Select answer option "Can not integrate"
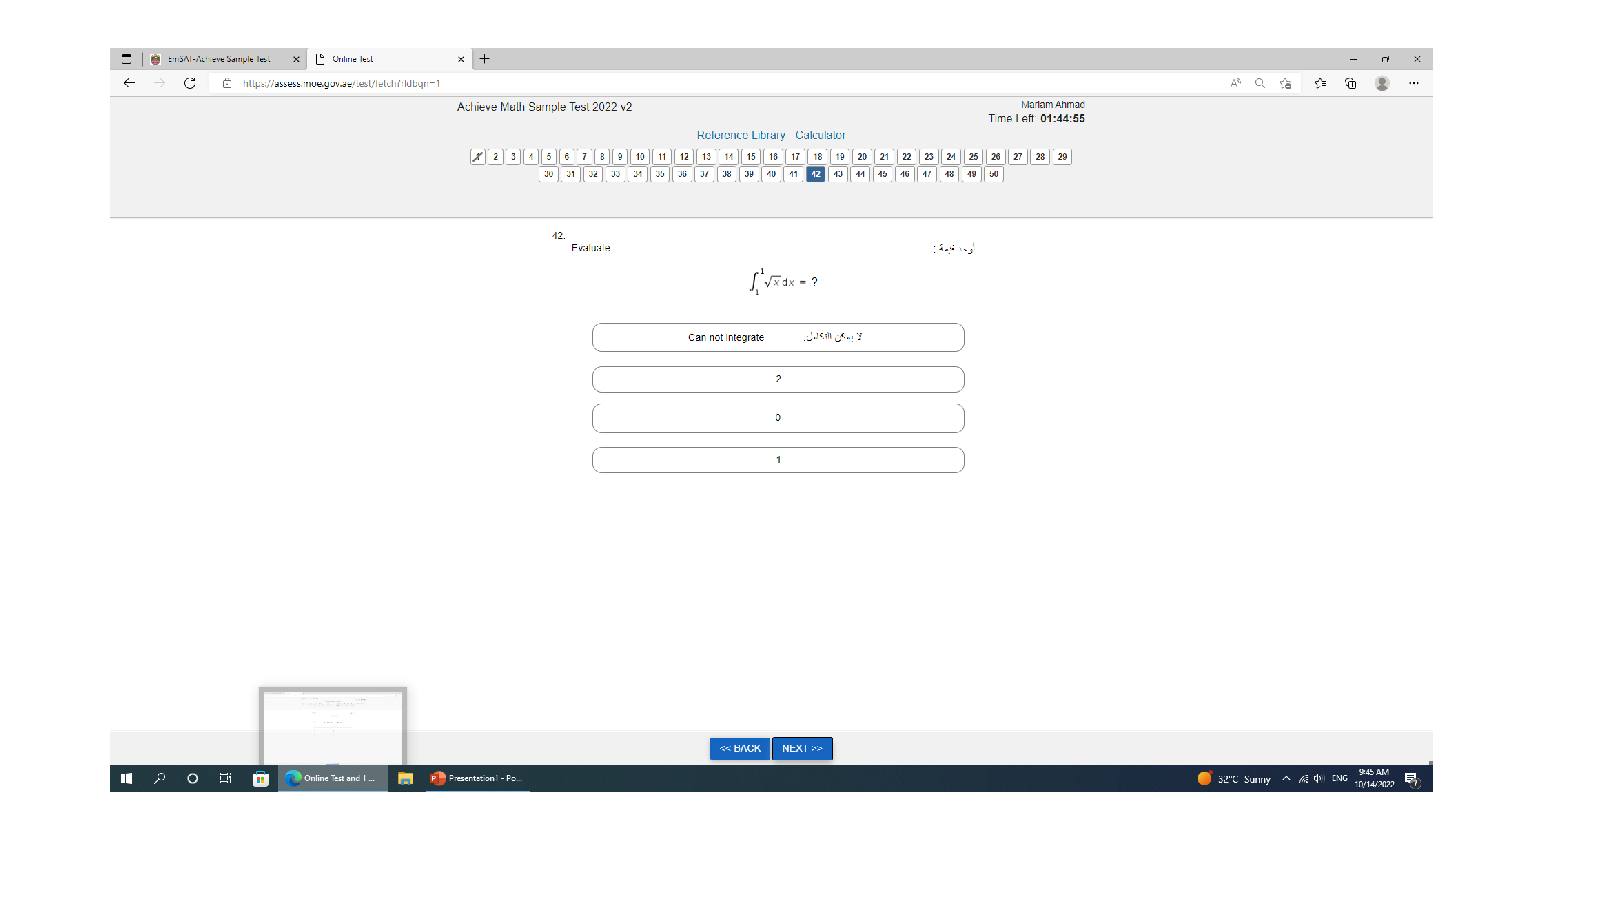 pyautogui.click(x=778, y=338)
